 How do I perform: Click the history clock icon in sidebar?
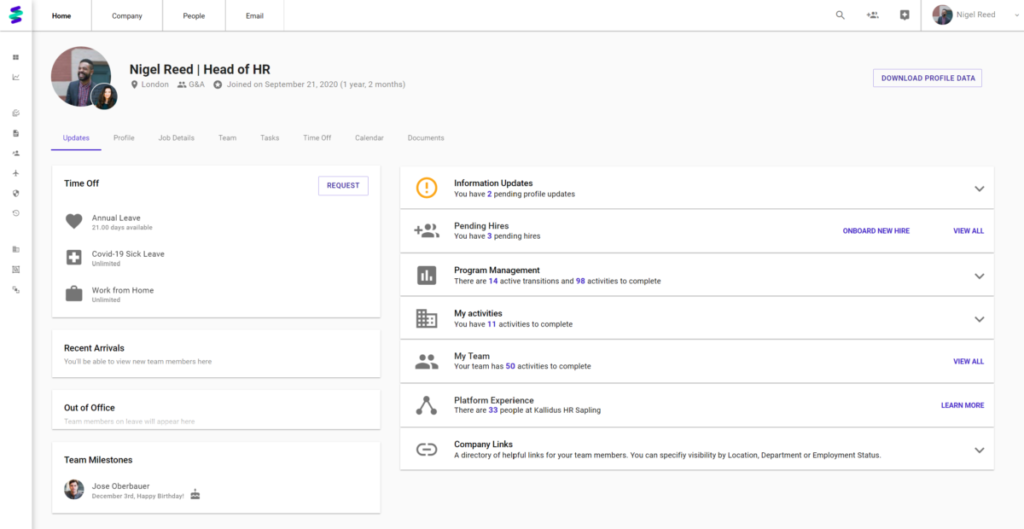15,213
